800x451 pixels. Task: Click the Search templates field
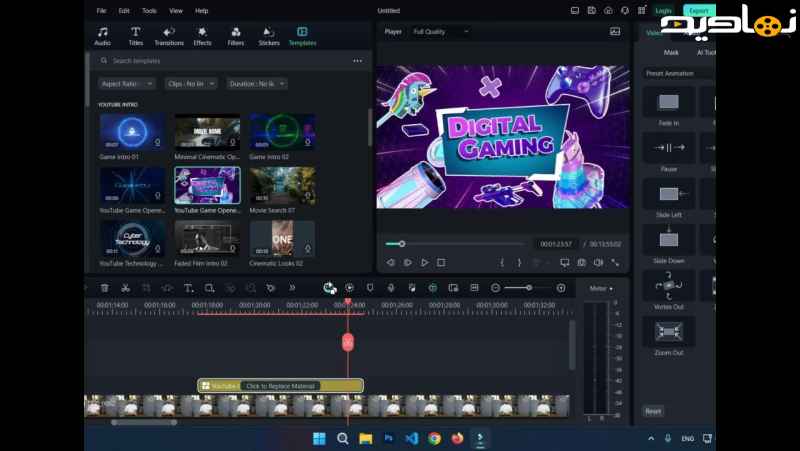tap(224, 61)
